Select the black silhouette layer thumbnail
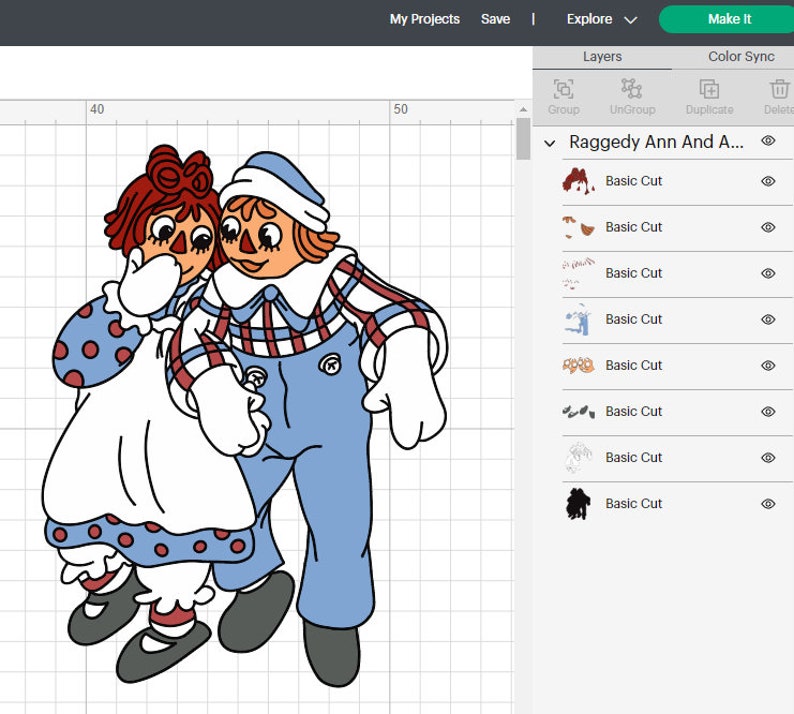 pyautogui.click(x=578, y=504)
